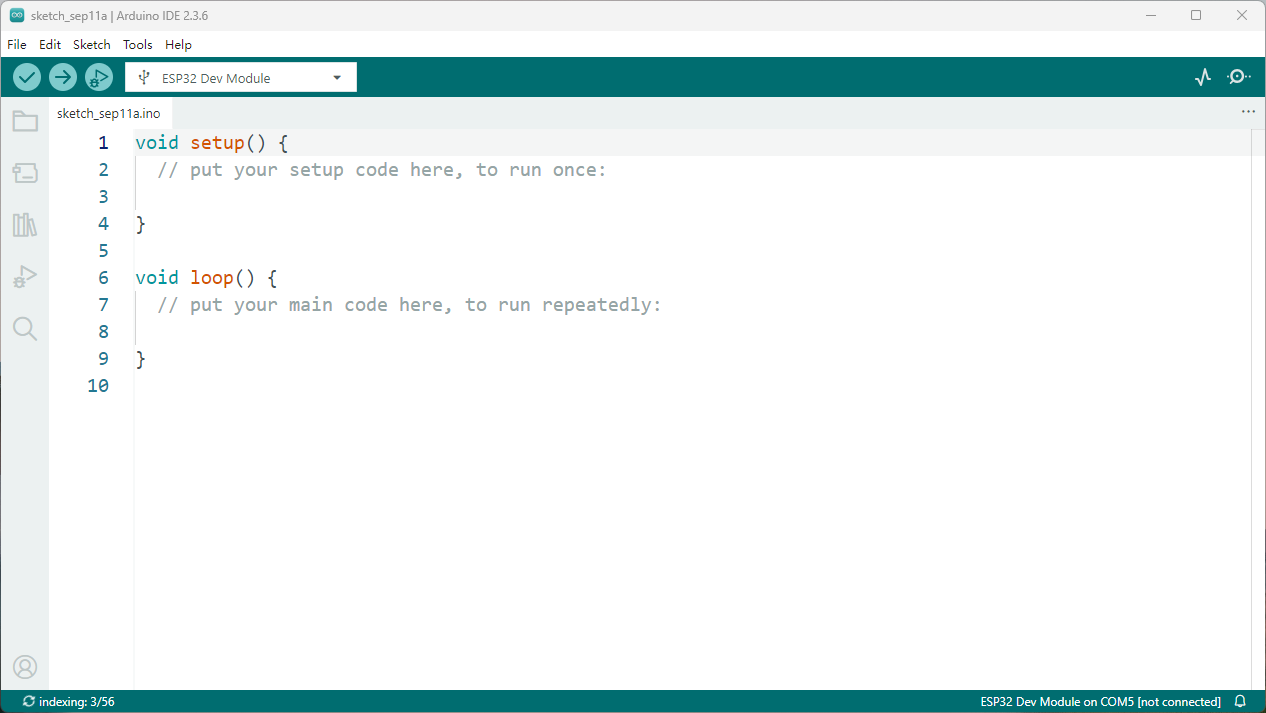This screenshot has width=1266, height=713.
Task: Click ESP32 Dev Module on COM5 status text
Action: click(x=1101, y=702)
